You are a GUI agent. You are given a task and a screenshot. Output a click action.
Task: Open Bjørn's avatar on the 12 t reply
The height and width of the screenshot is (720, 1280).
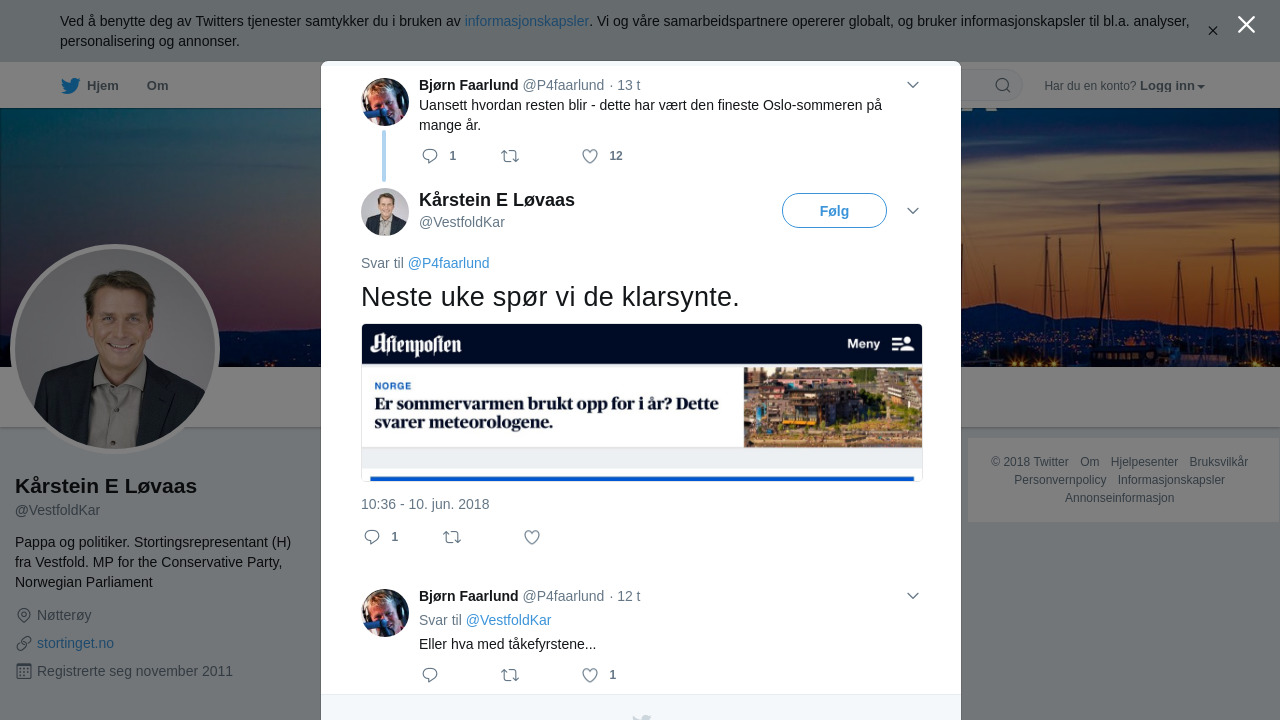coord(385,613)
